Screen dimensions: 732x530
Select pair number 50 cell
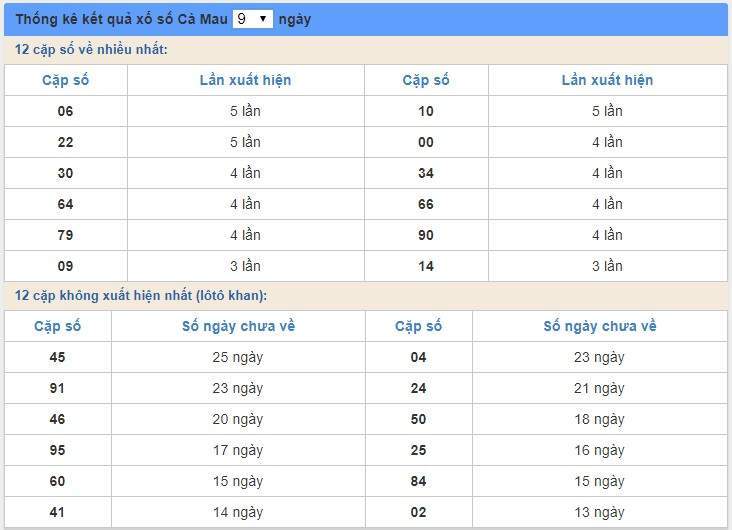(x=418, y=419)
